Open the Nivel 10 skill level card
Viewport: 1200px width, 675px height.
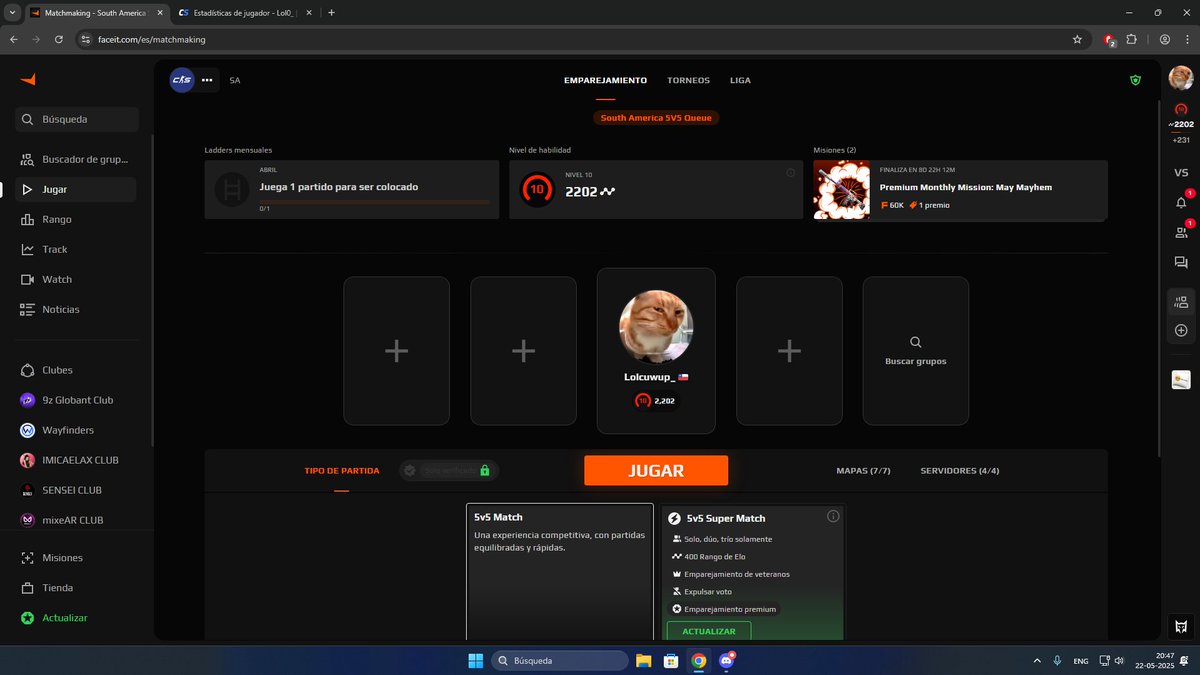pyautogui.click(x=656, y=190)
